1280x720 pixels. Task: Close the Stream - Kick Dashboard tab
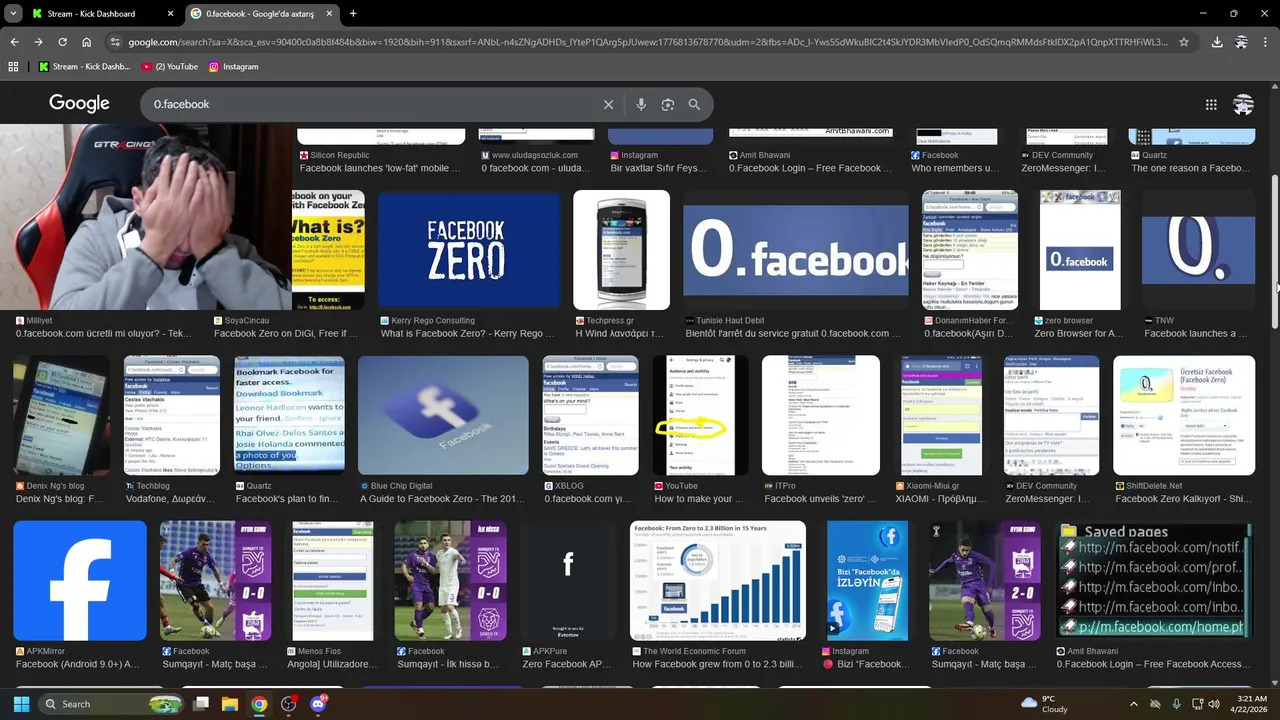(169, 14)
